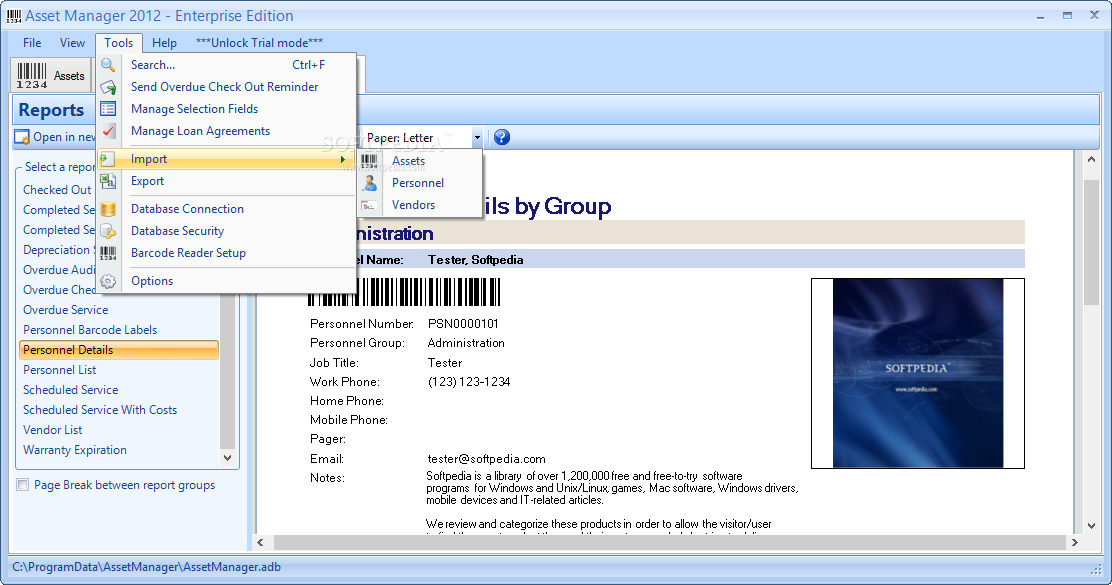
Task: Select the Checked Out report
Action: tap(57, 190)
